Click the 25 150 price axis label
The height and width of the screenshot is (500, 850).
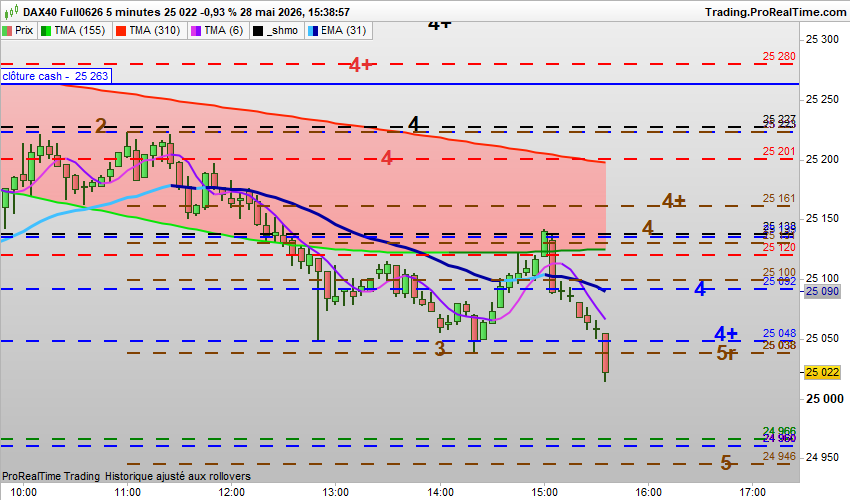pos(822,218)
